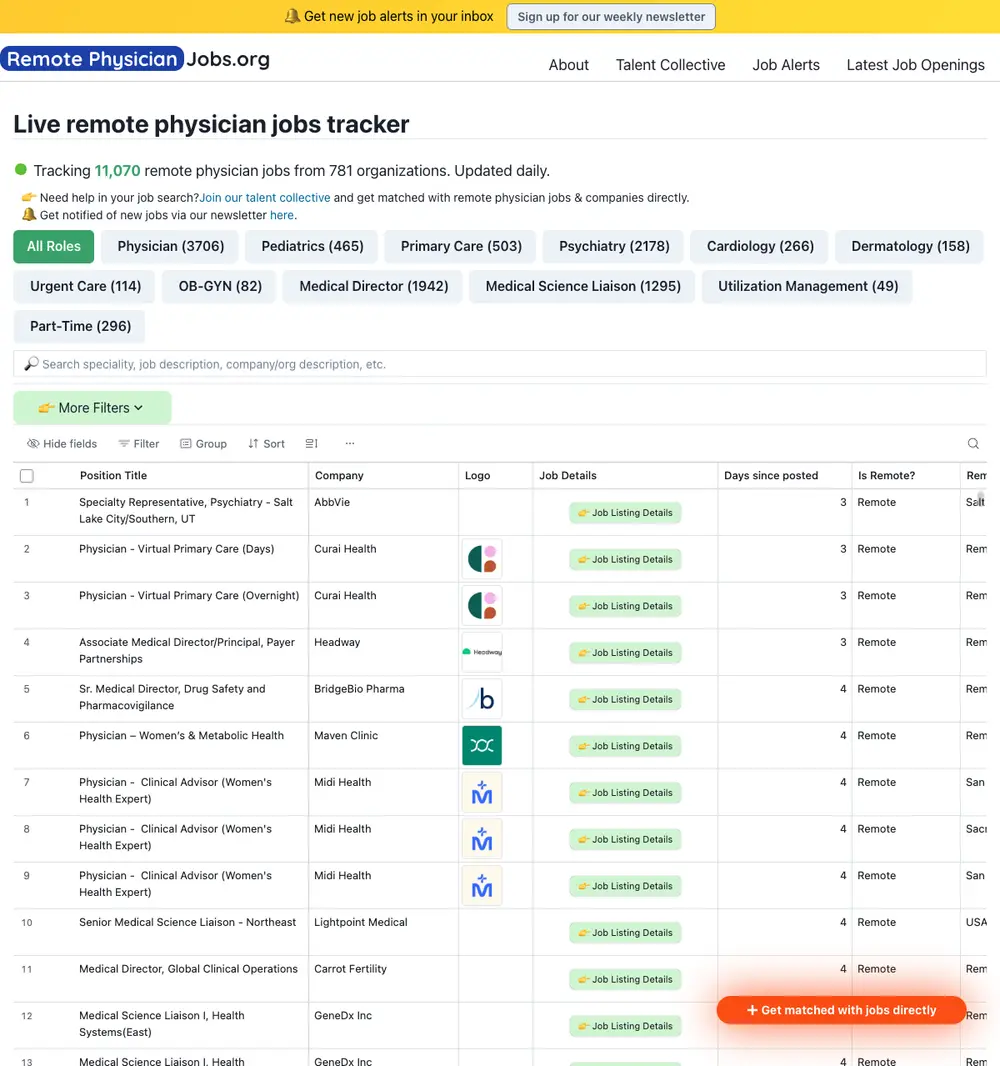Filter by Psychiatry (2178)

pyautogui.click(x=614, y=246)
